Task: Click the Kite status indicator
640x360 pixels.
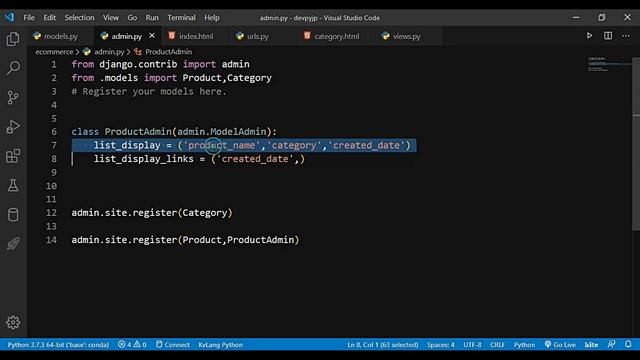Action: point(591,344)
